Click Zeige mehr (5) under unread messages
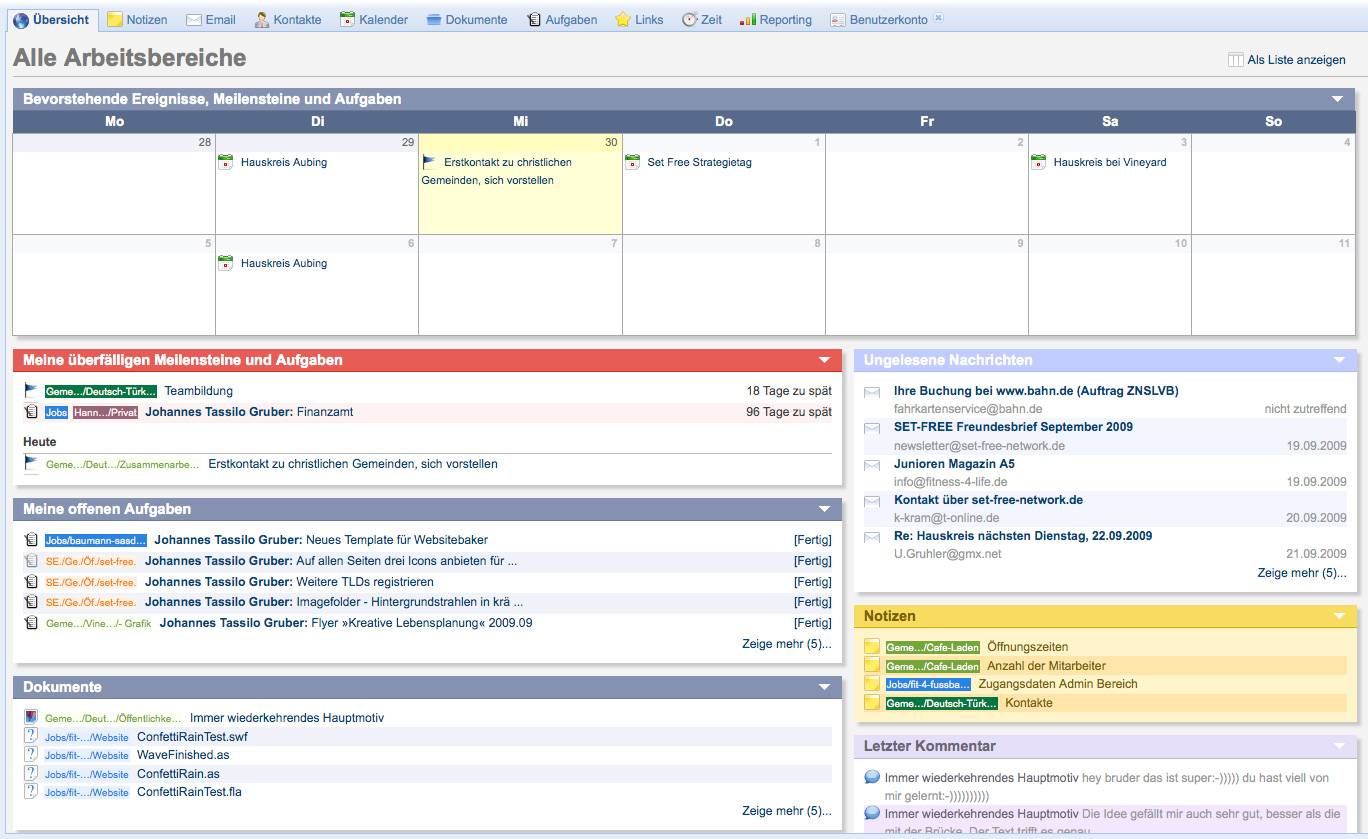Viewport: 1368px width, 839px height. (1301, 573)
